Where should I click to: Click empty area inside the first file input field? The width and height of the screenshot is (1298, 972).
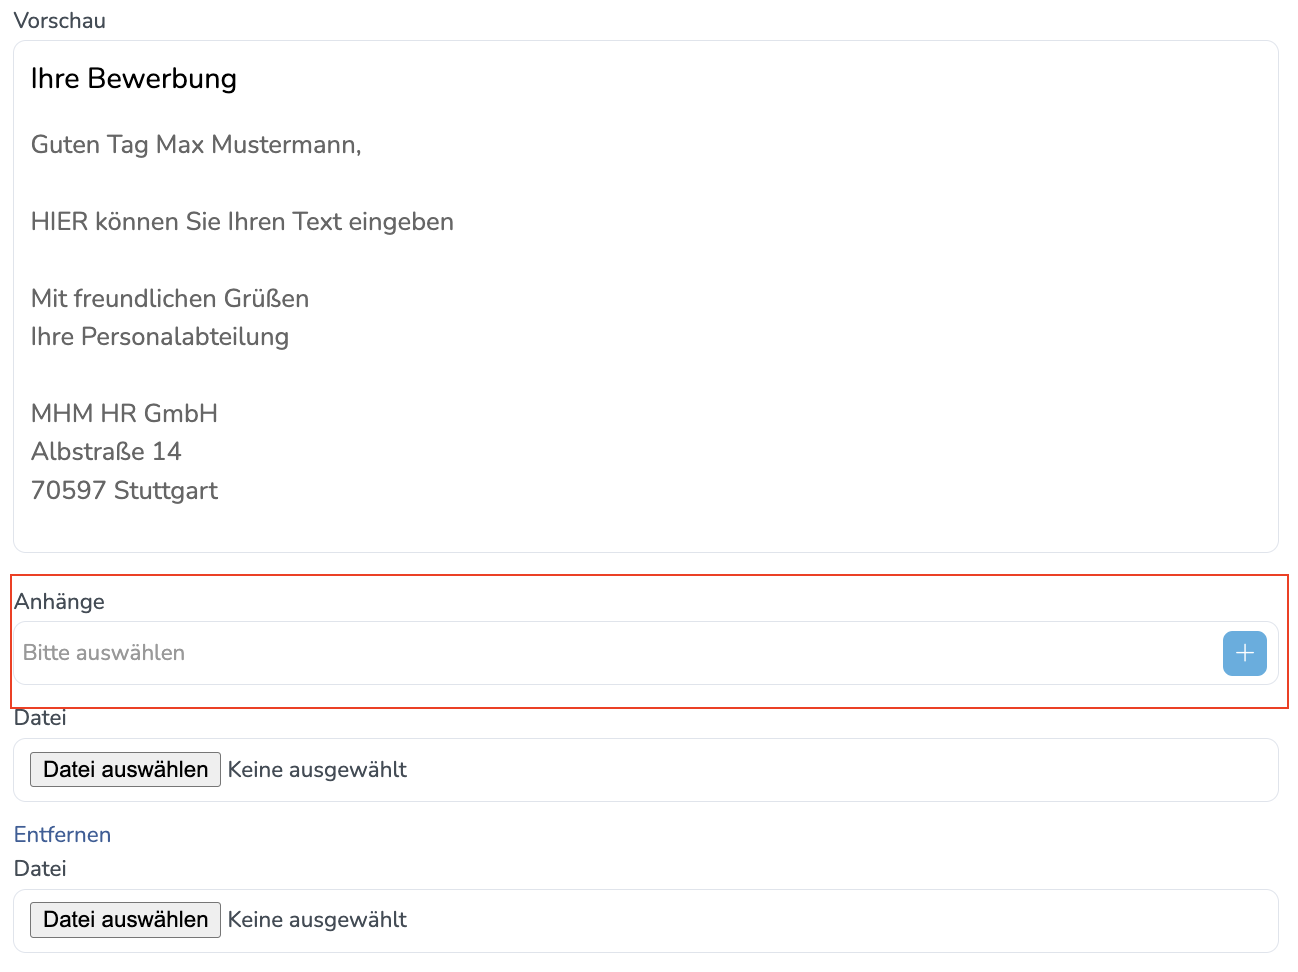(x=840, y=770)
